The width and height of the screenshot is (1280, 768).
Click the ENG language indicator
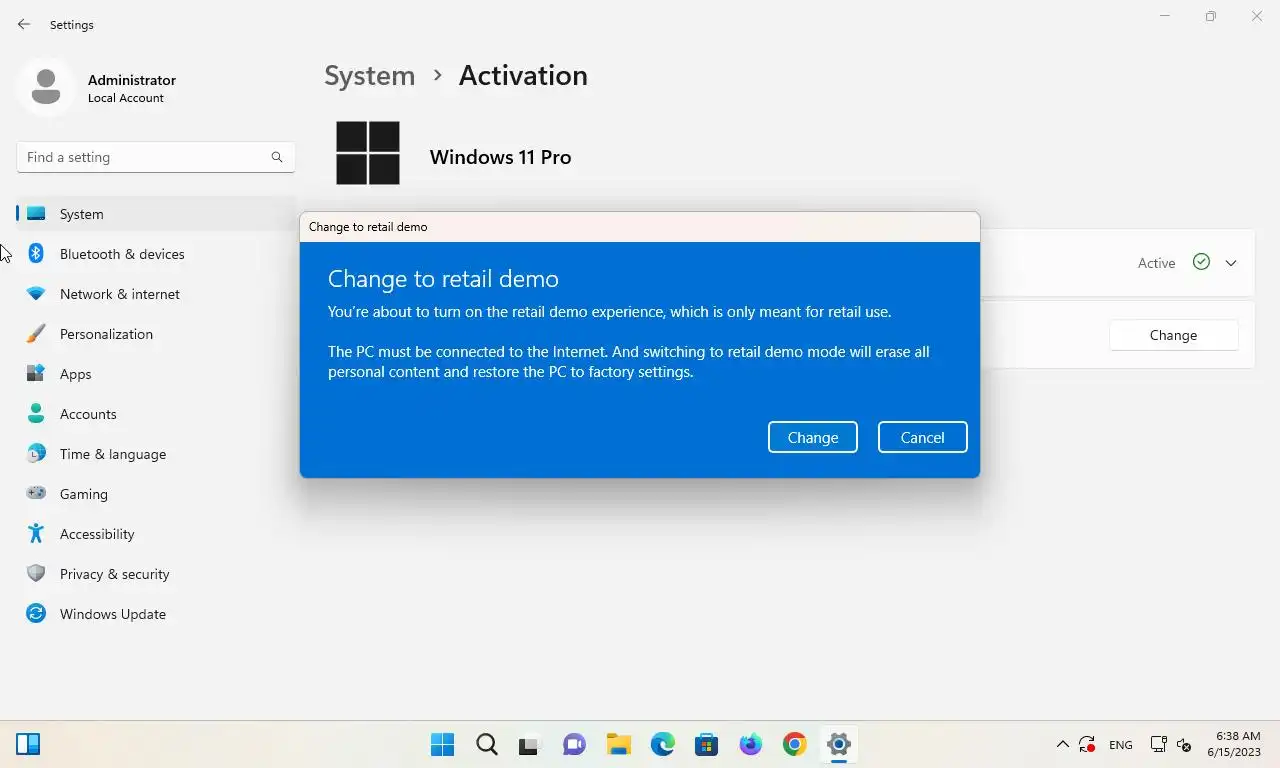[x=1121, y=745]
